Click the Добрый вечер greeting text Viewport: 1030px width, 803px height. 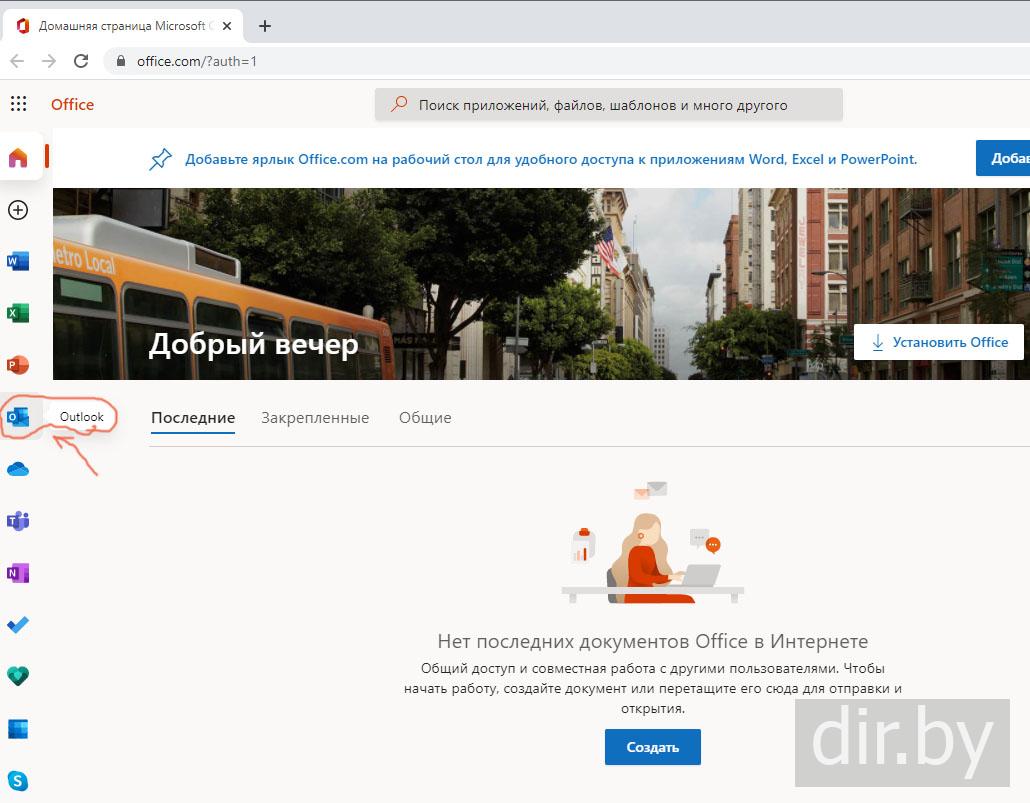(254, 344)
